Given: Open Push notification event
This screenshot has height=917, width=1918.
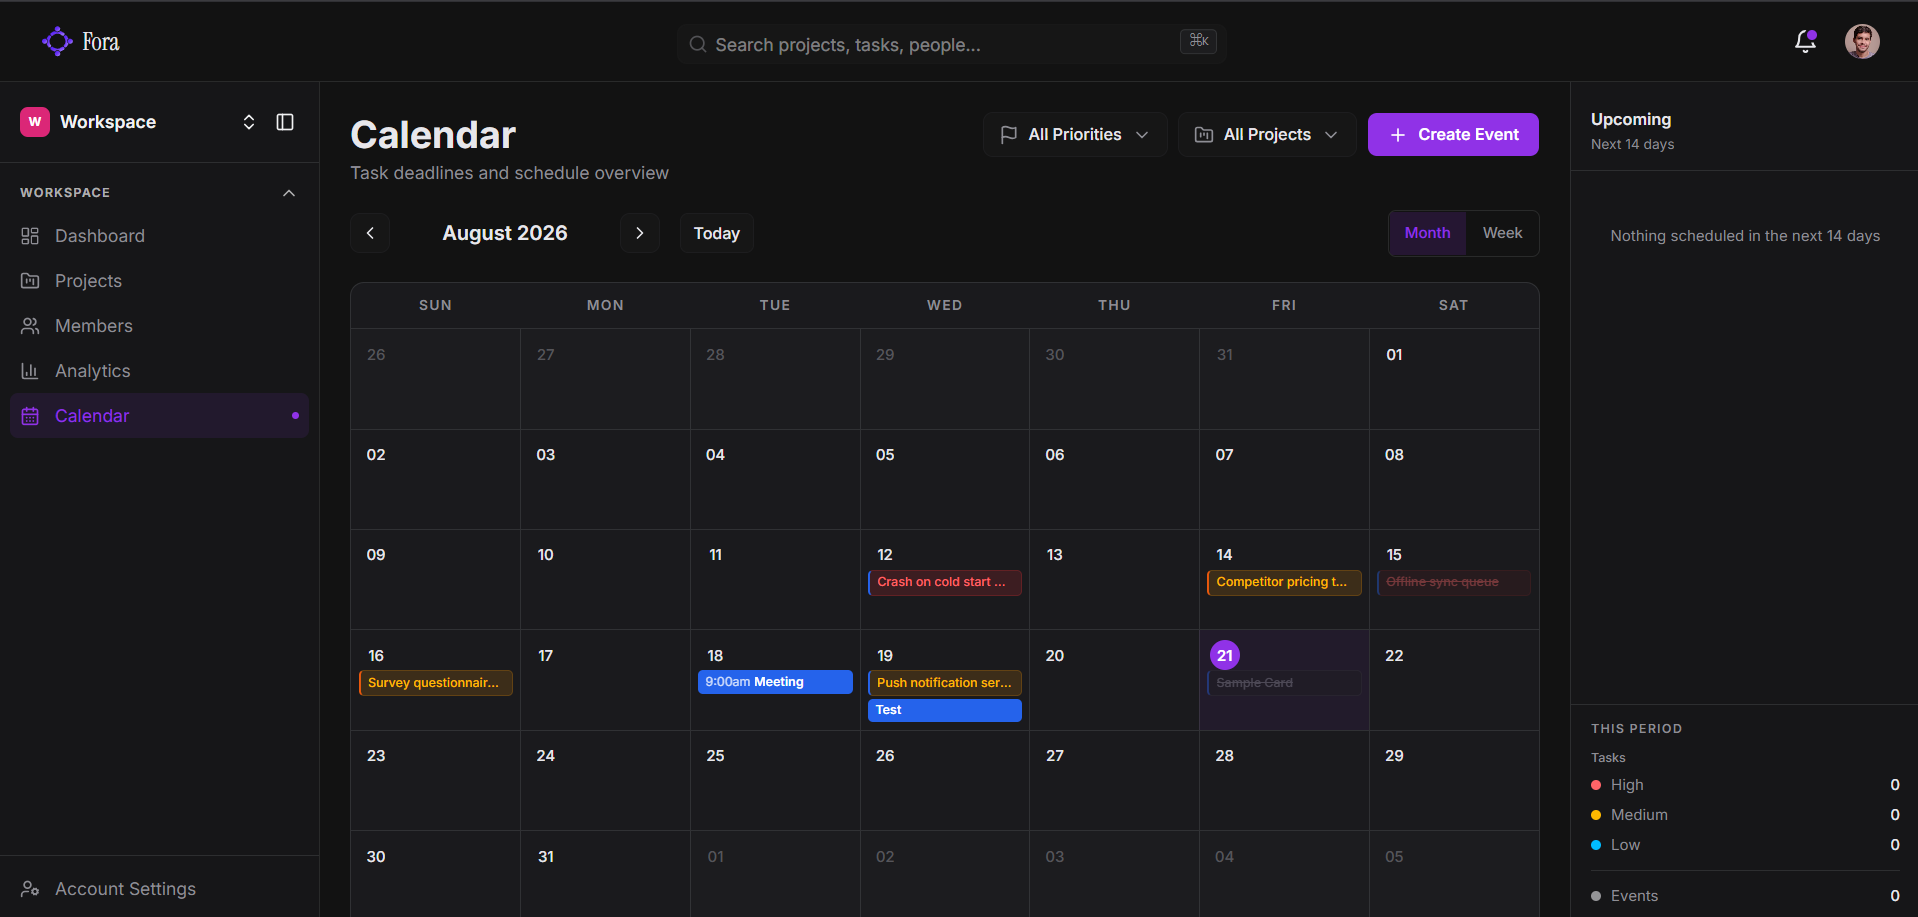Looking at the screenshot, I should (x=945, y=683).
